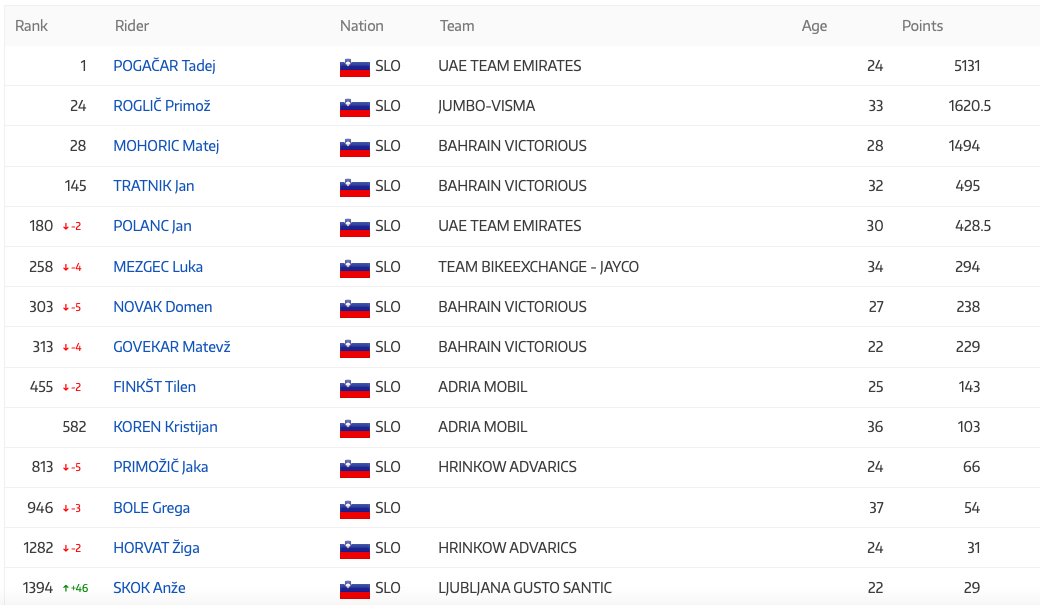Click the Team column header
This screenshot has height=605, width=1040.
pos(457,26)
